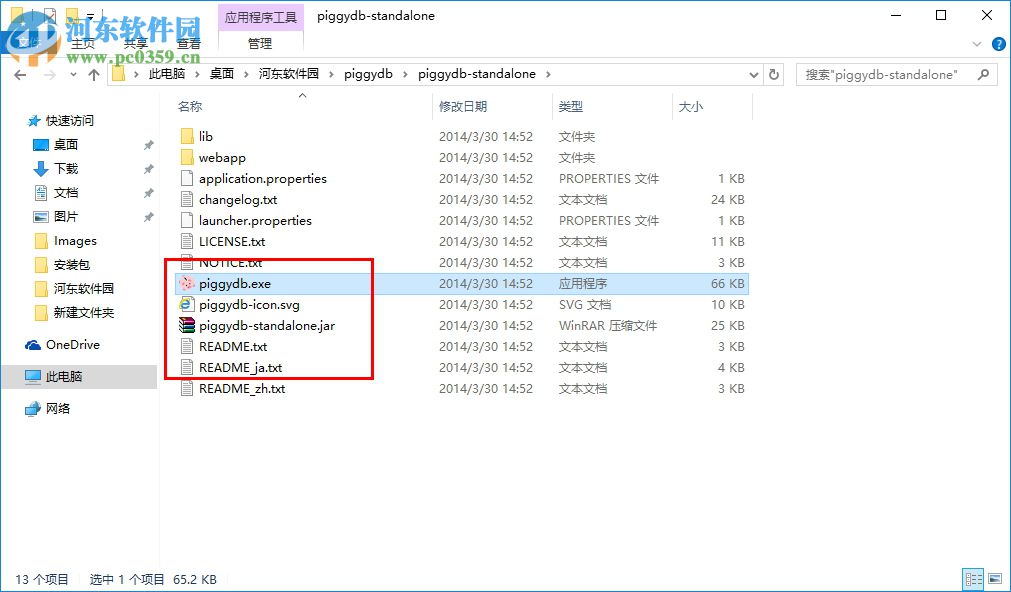Image resolution: width=1011 pixels, height=592 pixels.
Task: Open the 文件 (File) menu
Action: tap(30, 42)
